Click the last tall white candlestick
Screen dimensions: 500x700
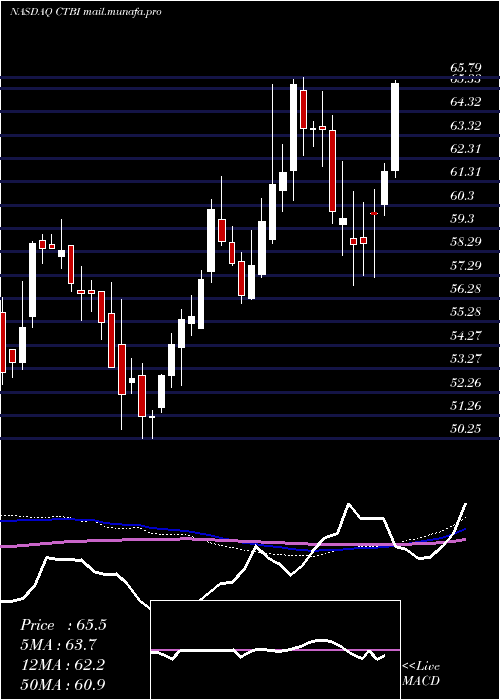click(x=395, y=127)
